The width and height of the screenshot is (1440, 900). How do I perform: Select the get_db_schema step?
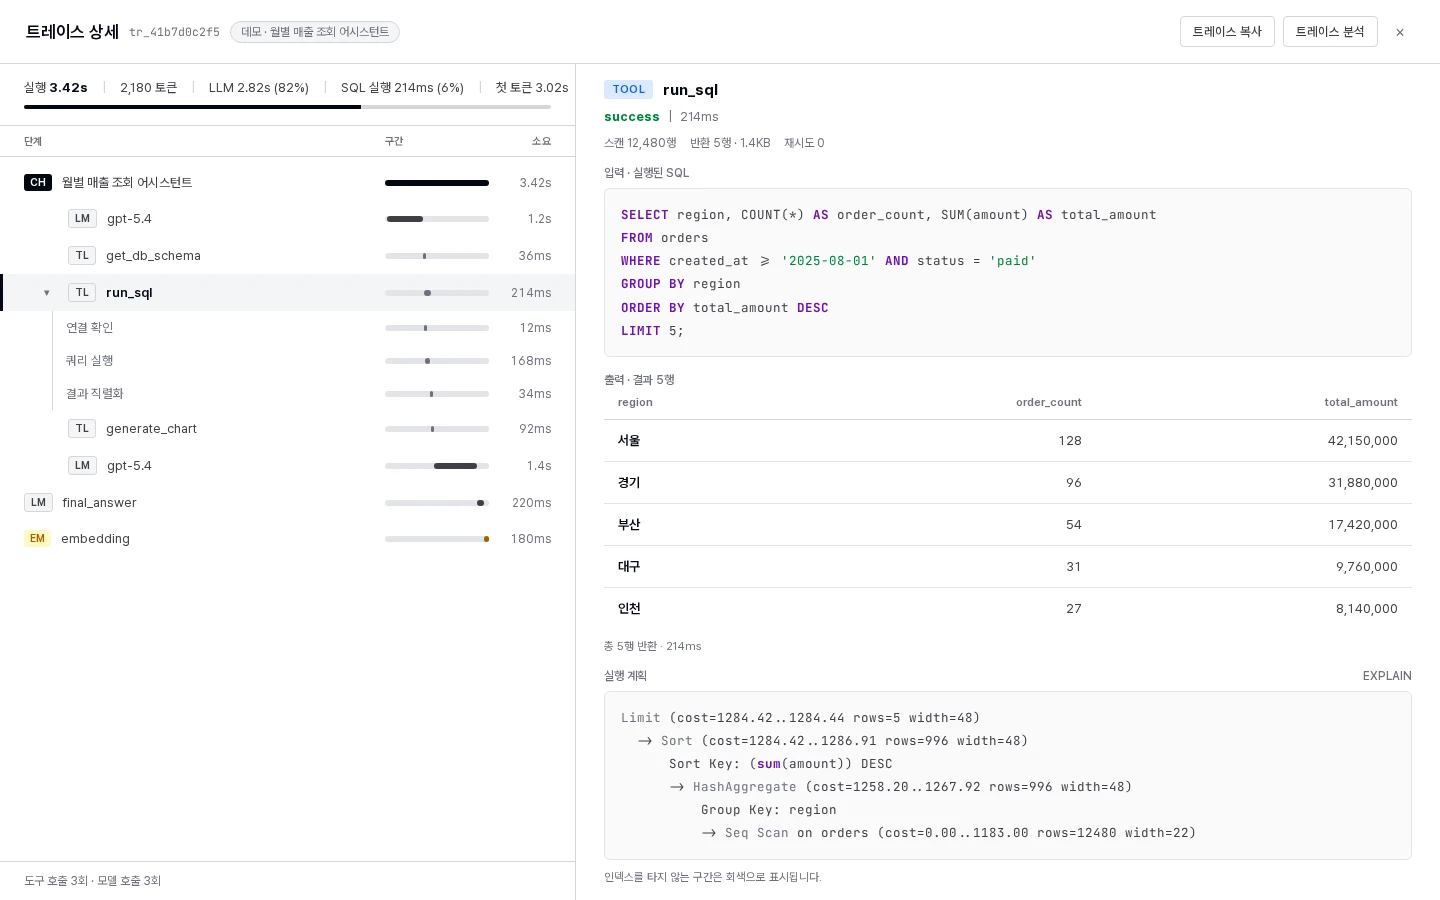coord(288,256)
